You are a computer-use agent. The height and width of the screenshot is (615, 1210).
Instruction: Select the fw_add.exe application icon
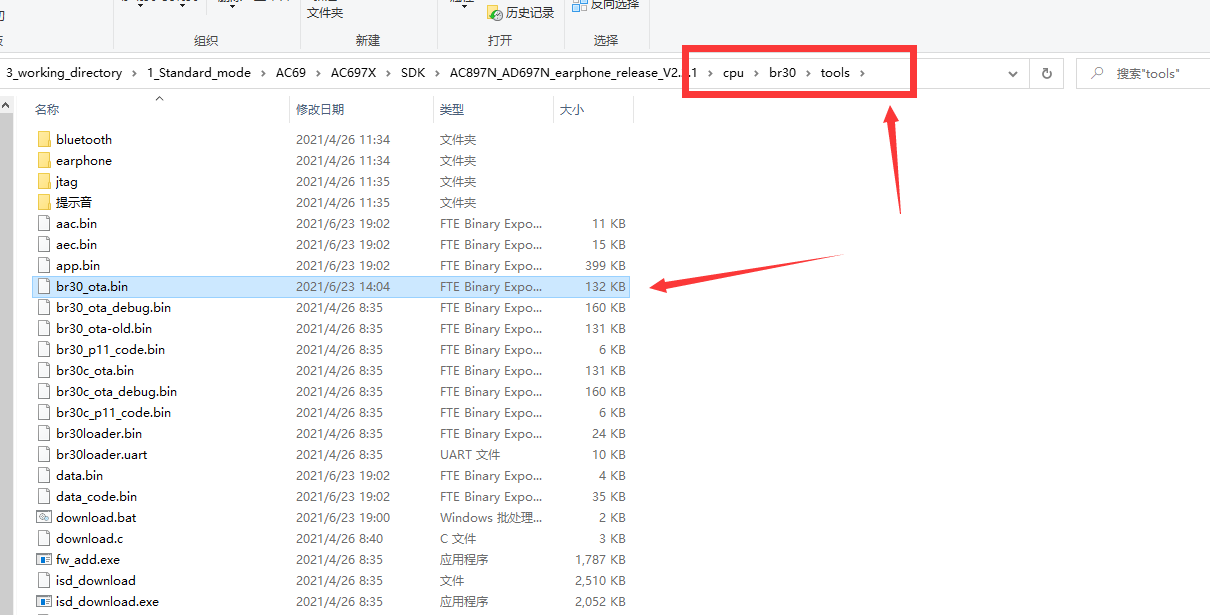(x=43, y=559)
